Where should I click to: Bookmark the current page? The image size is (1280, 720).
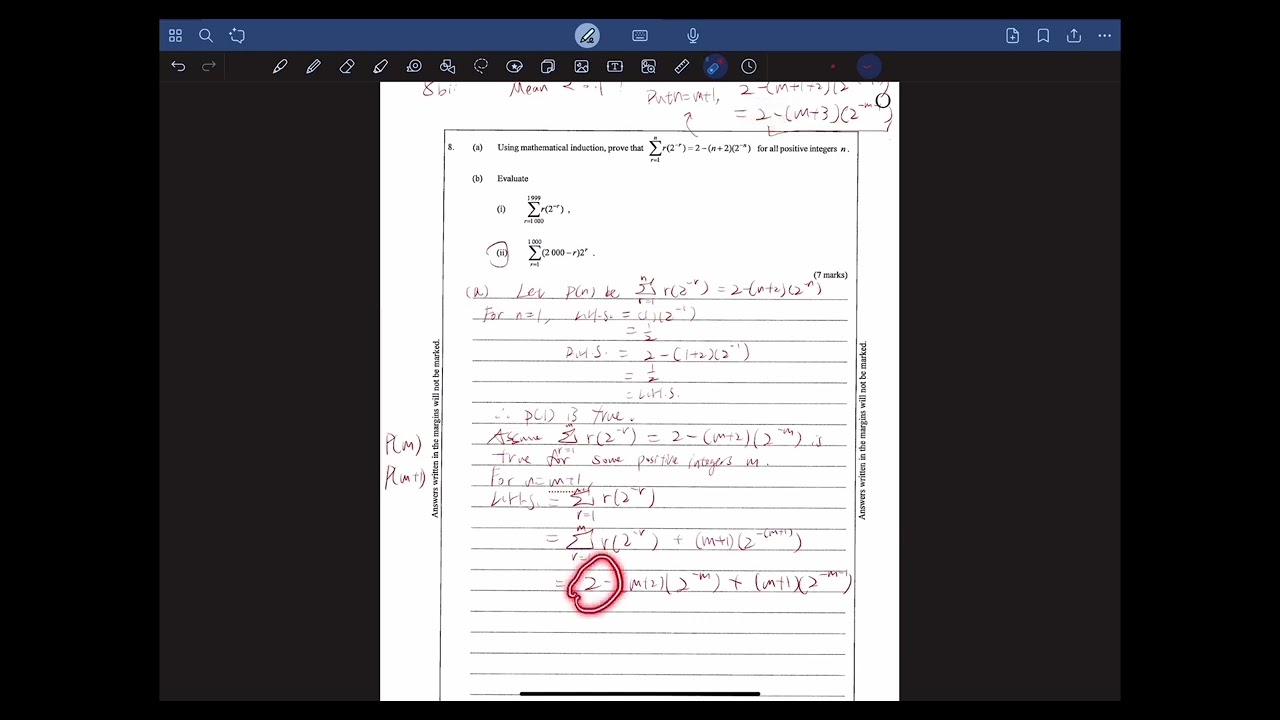[1043, 36]
